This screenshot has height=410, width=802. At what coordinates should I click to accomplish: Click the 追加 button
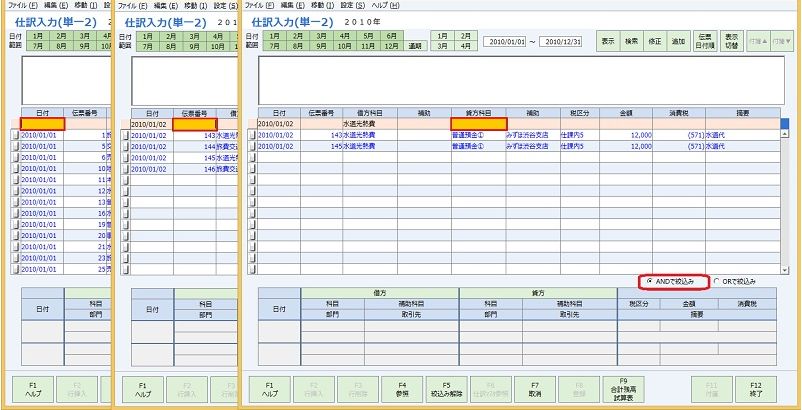[x=678, y=41]
